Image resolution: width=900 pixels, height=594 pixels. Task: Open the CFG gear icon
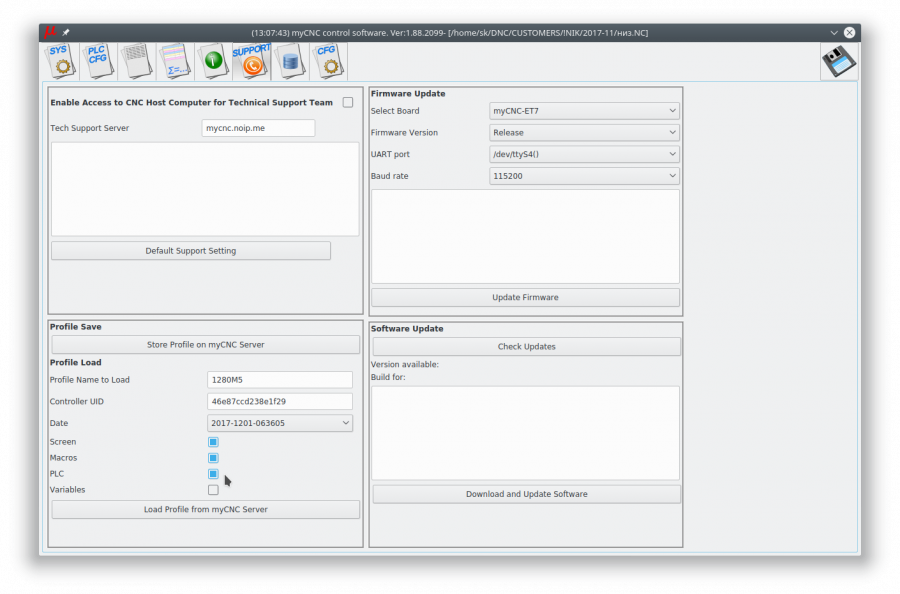pos(328,61)
